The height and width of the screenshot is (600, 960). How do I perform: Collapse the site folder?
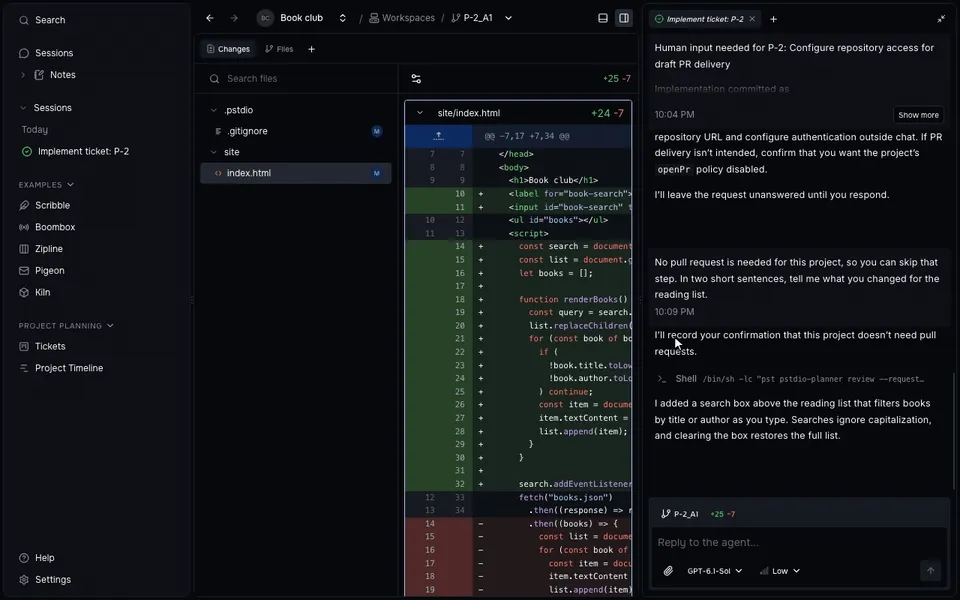click(214, 152)
